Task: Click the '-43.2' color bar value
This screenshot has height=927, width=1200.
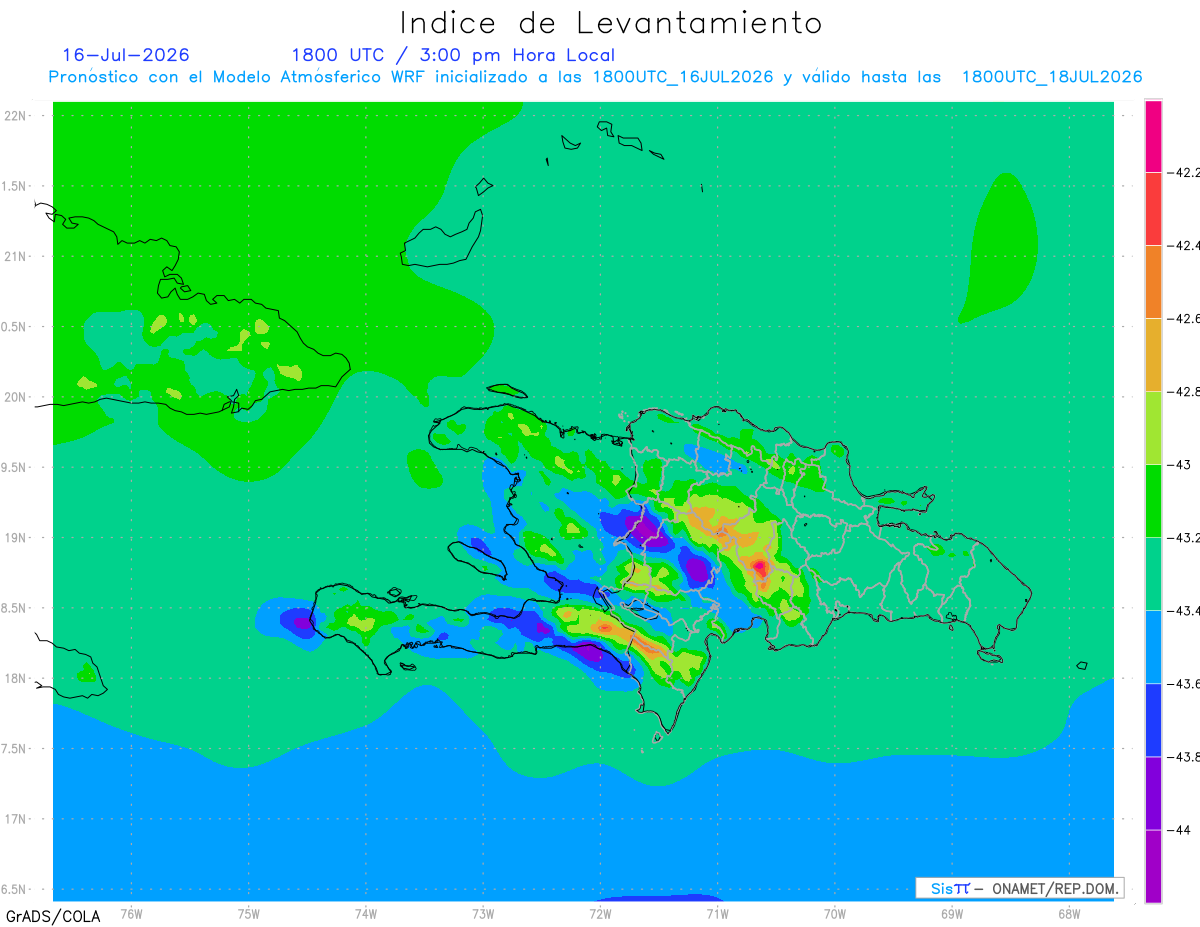Action: tap(1184, 538)
